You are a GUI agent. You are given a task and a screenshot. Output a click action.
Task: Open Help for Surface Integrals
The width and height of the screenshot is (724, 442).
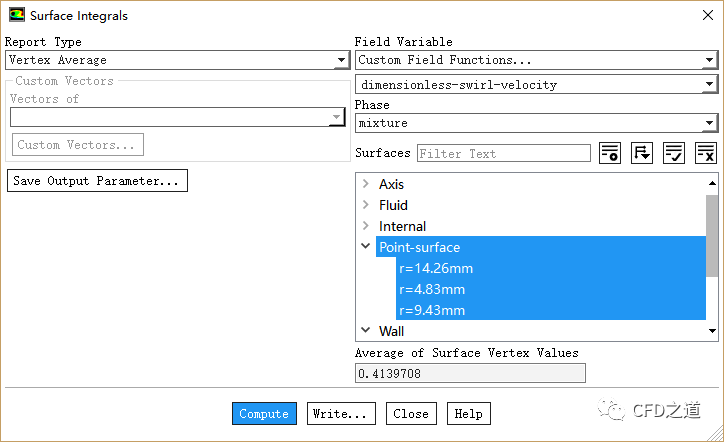(468, 414)
